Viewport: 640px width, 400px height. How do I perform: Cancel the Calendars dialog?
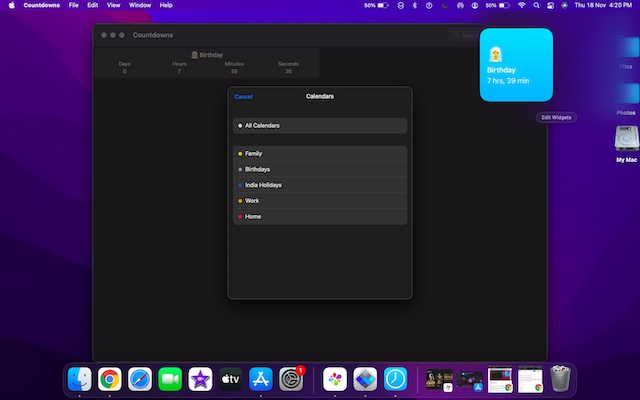[x=243, y=97]
